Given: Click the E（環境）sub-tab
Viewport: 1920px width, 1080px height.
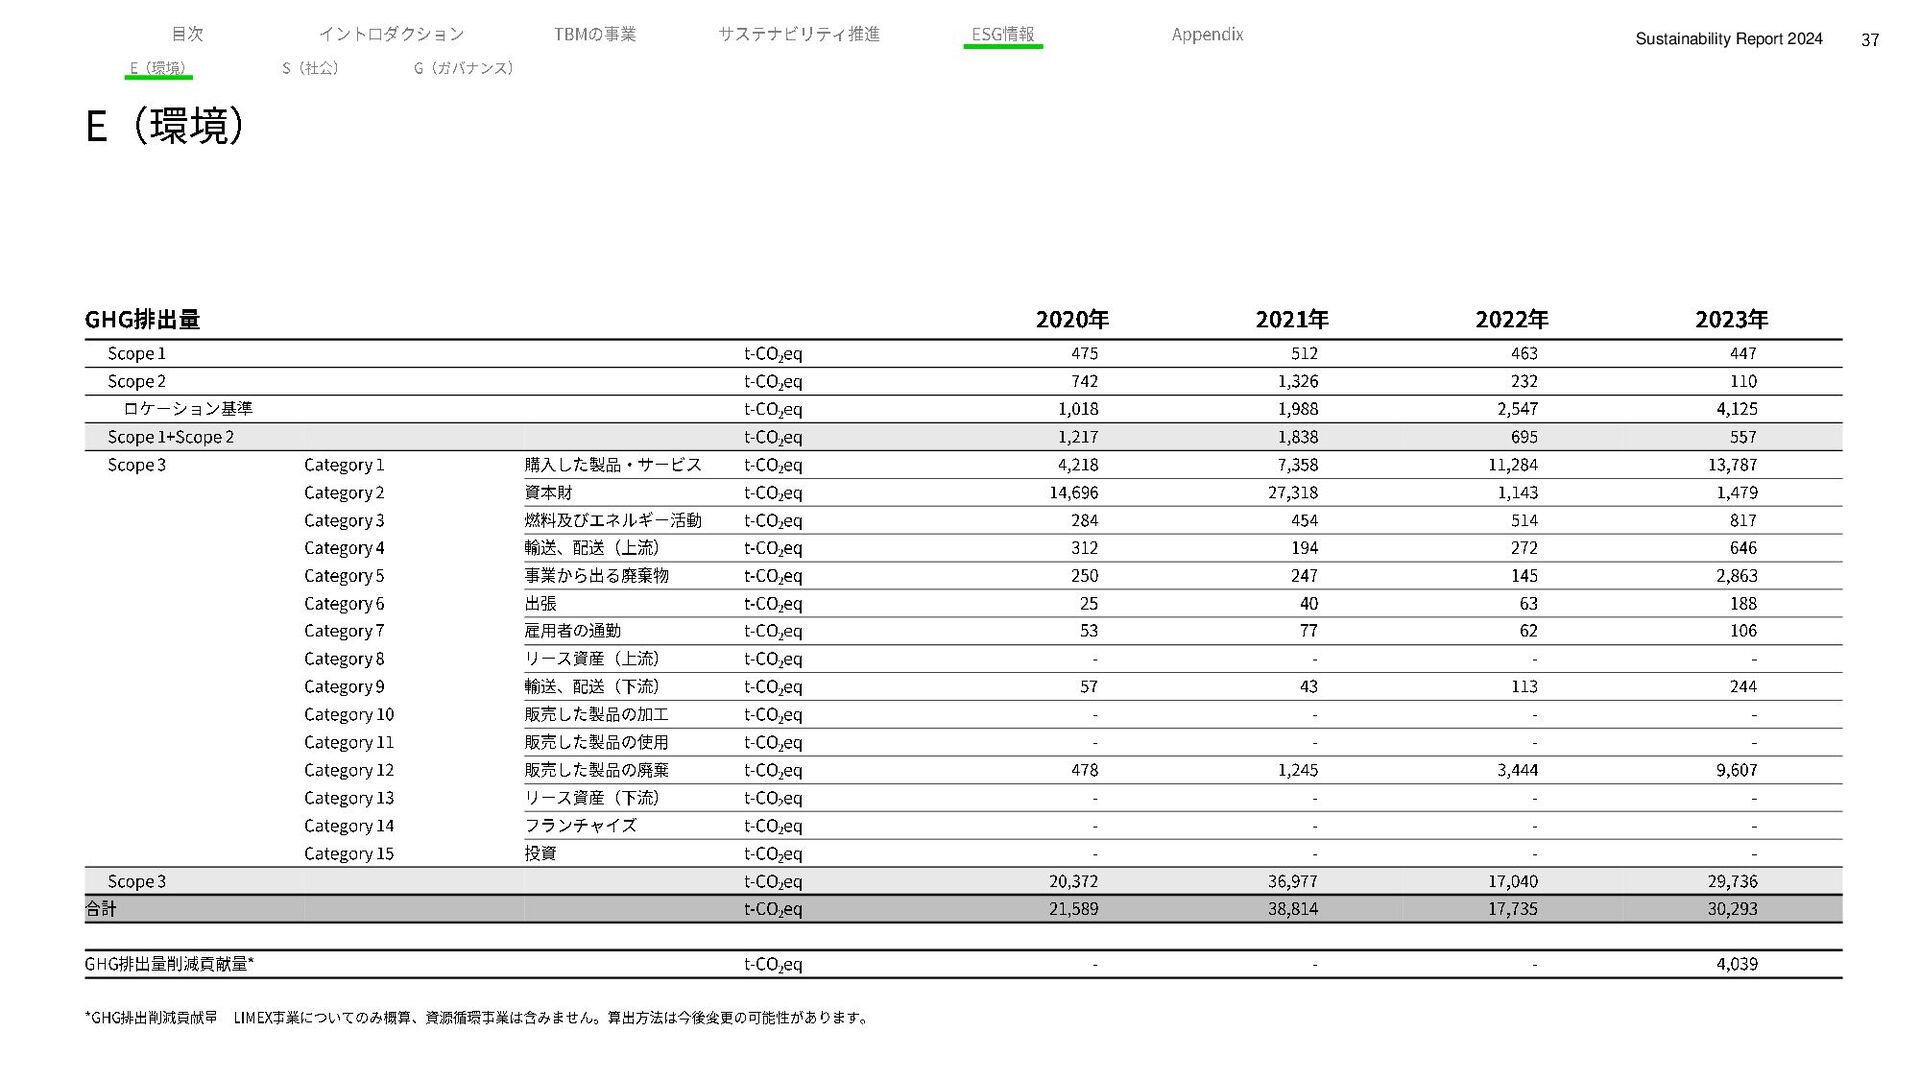Looking at the screenshot, I should [x=158, y=68].
